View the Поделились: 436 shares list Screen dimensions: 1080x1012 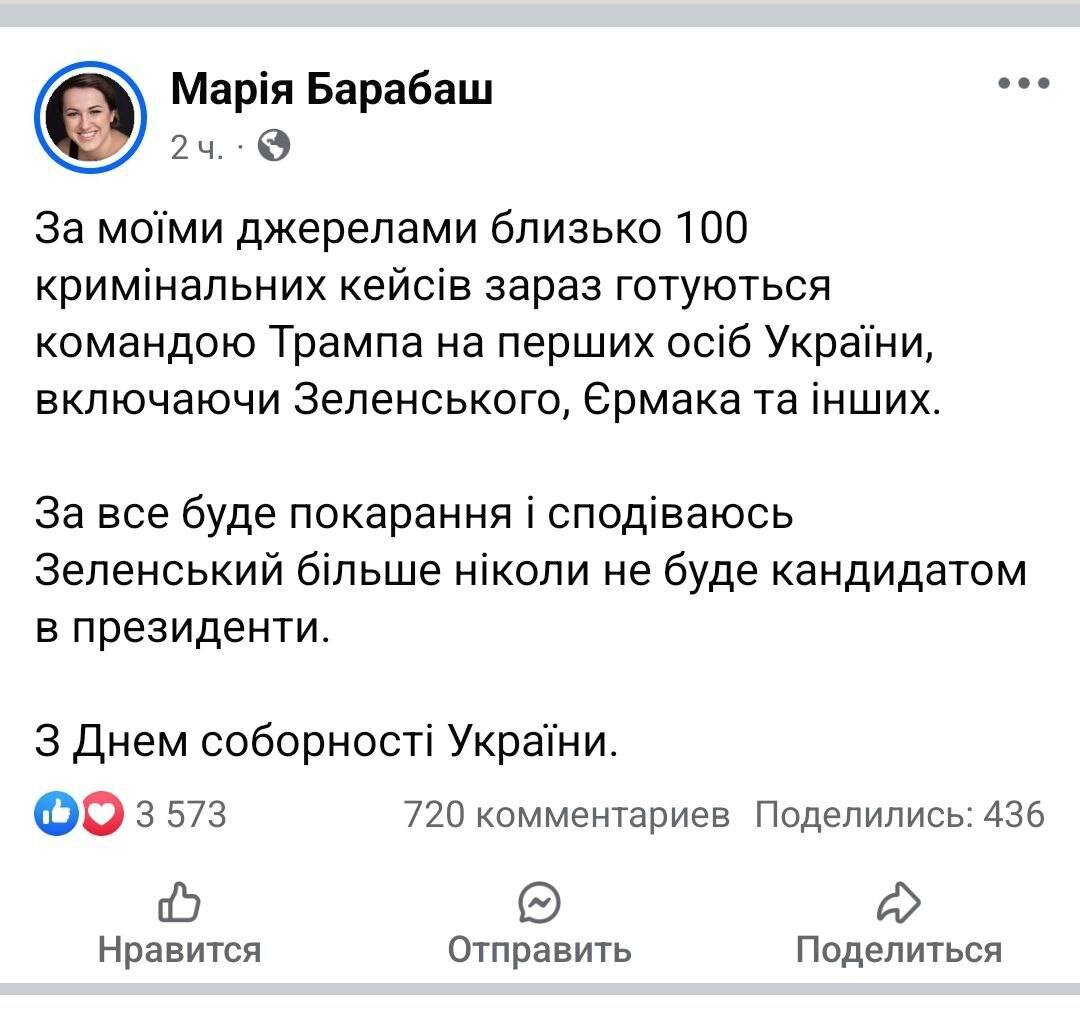(899, 816)
